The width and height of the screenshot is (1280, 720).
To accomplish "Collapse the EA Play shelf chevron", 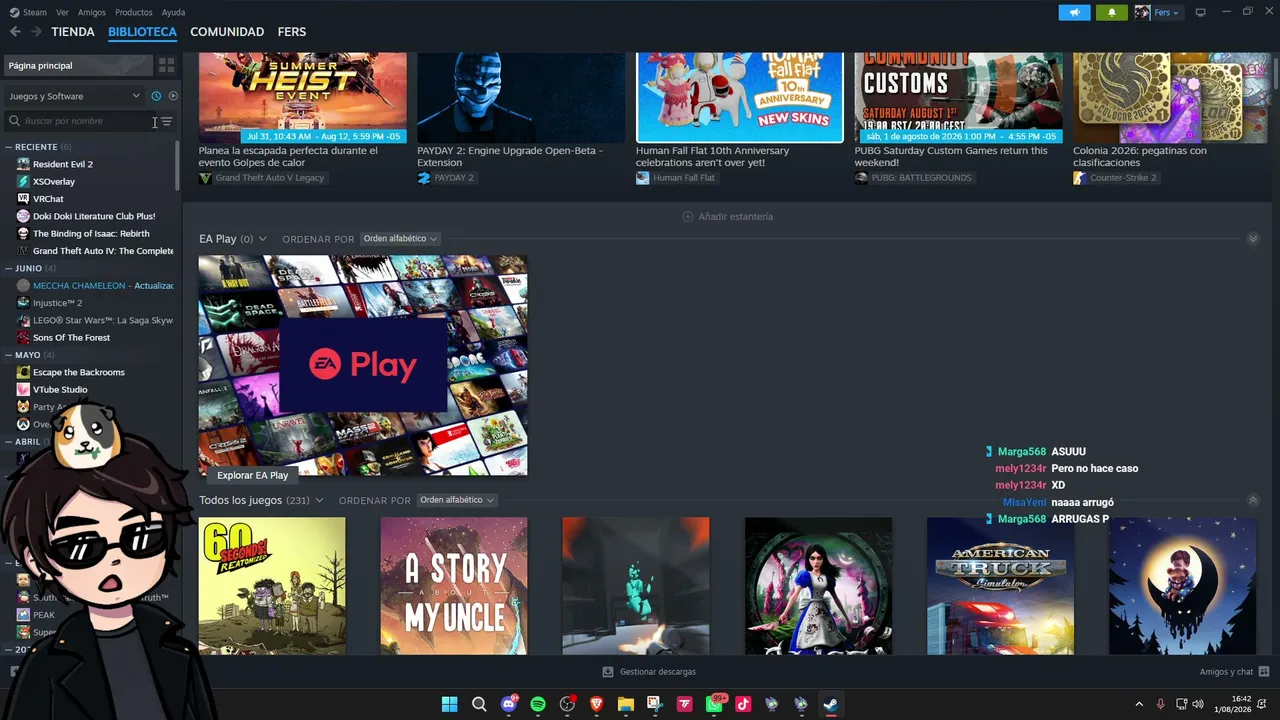I will 1253,239.
